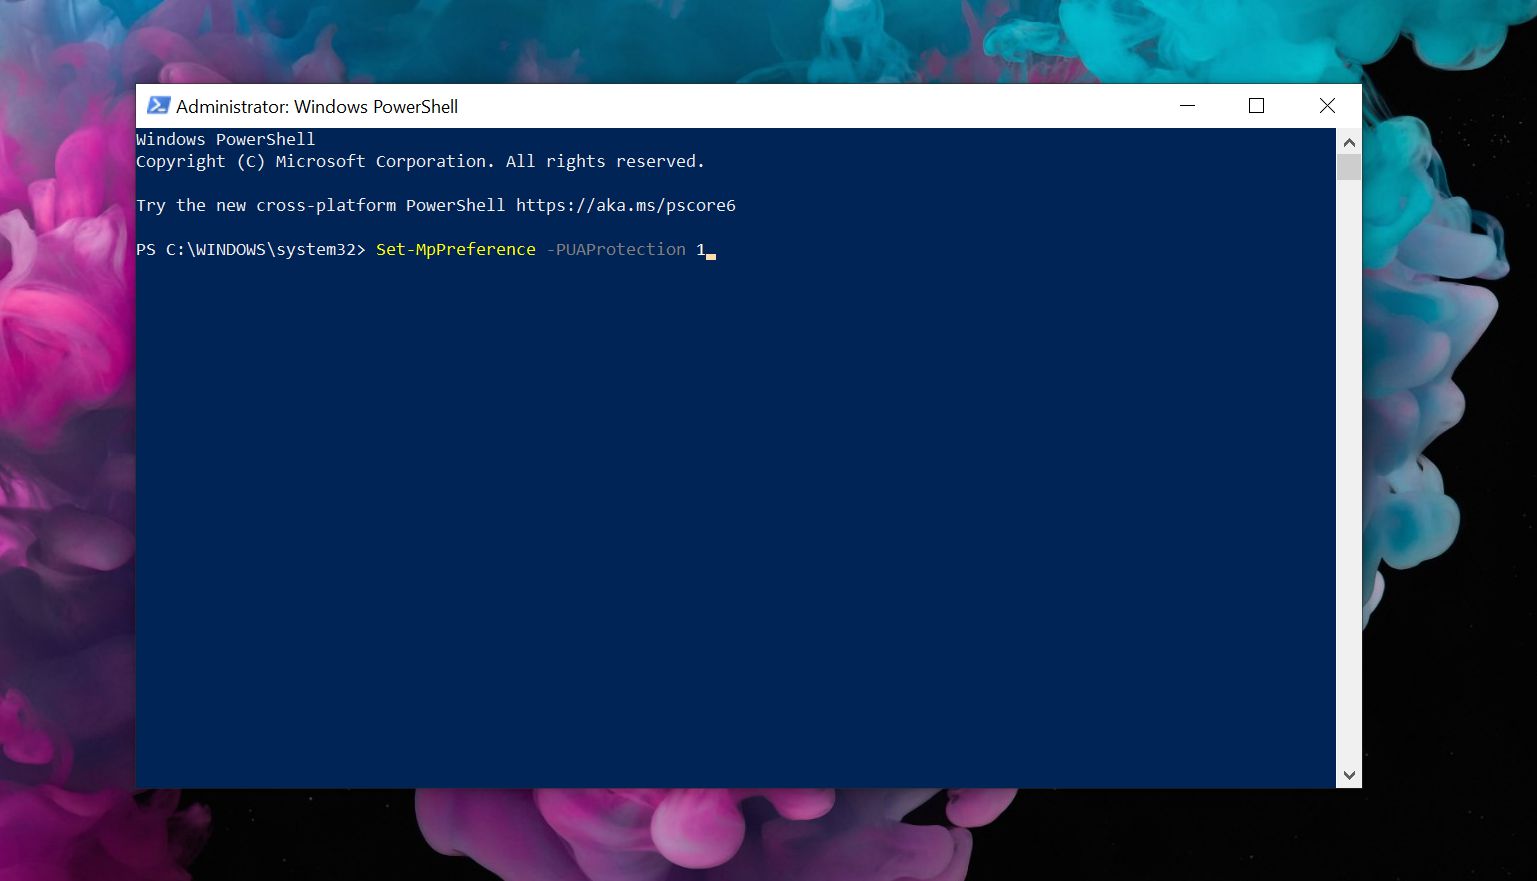Viewport: 1537px width, 881px height.
Task: Click the 'PS C:\WINDOWS\system32>' prompt
Action: (x=251, y=249)
